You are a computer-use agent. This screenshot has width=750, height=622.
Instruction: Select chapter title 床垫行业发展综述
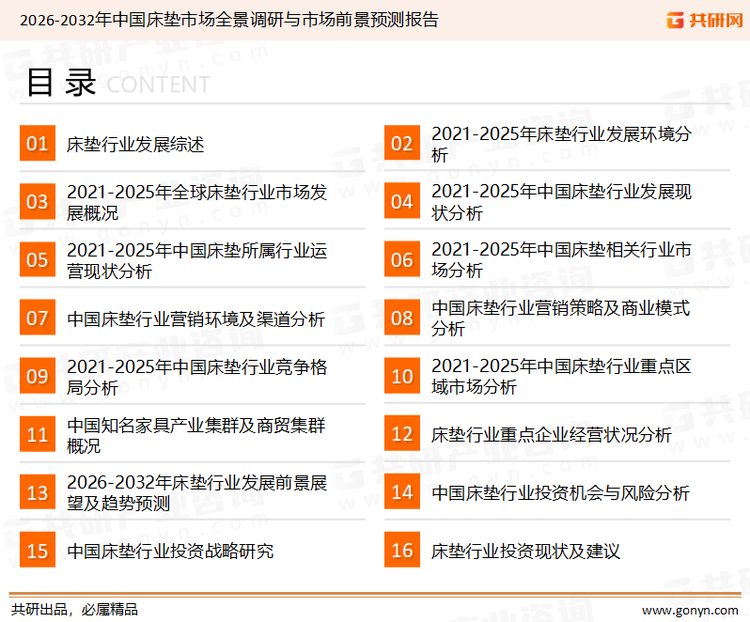pos(135,144)
